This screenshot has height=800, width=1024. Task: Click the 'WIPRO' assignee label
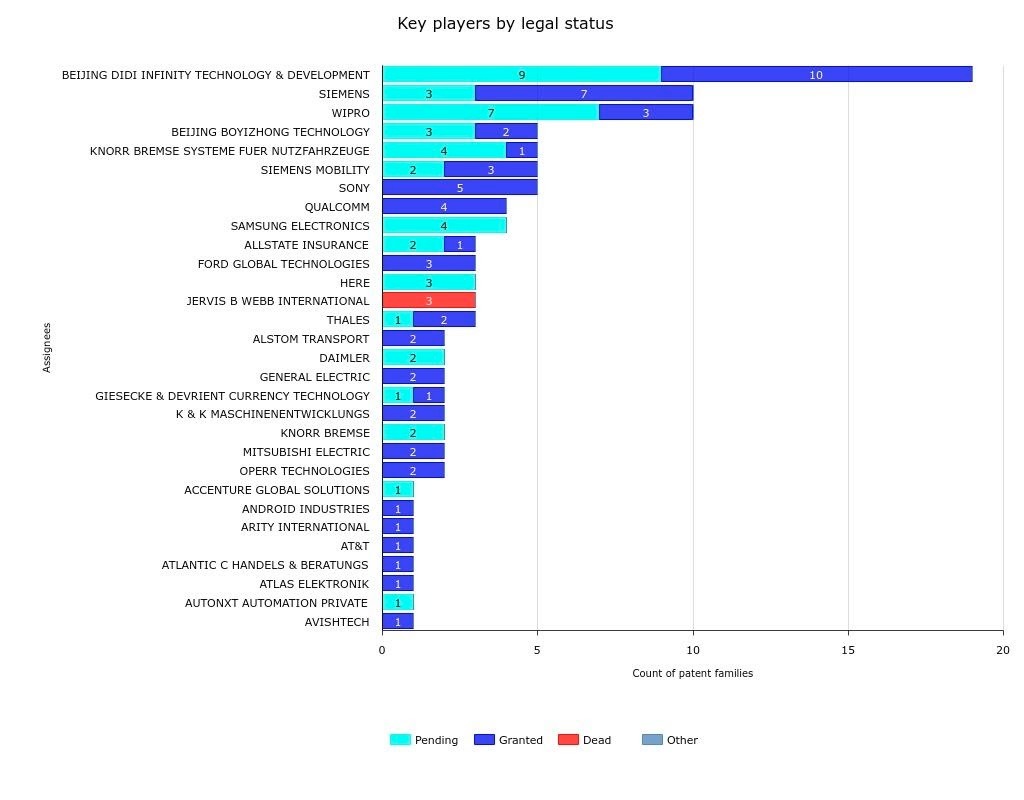point(350,113)
